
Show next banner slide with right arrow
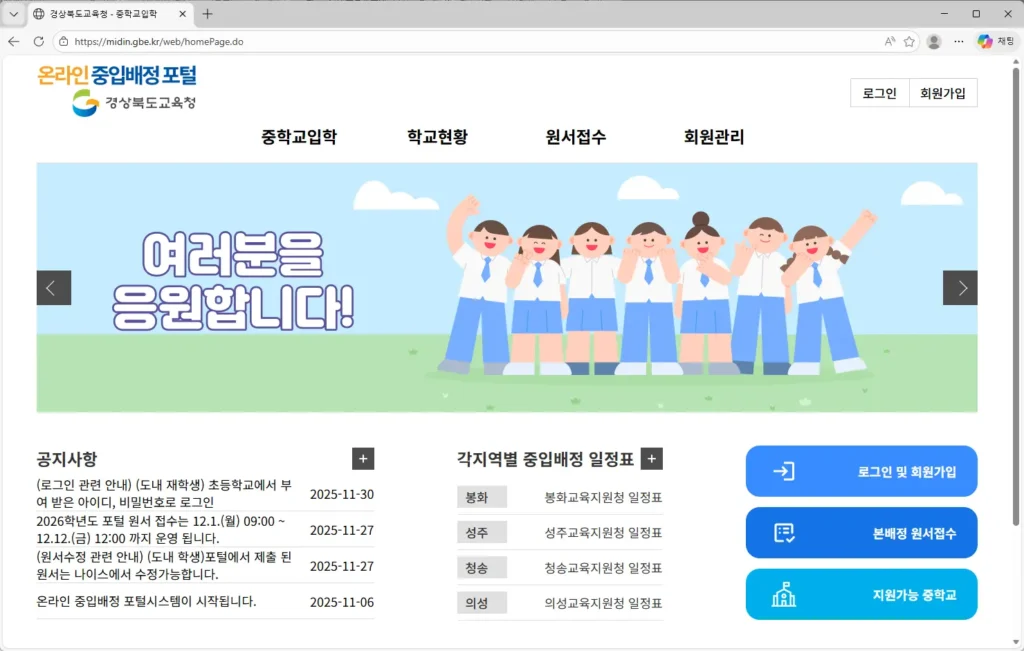coord(960,288)
